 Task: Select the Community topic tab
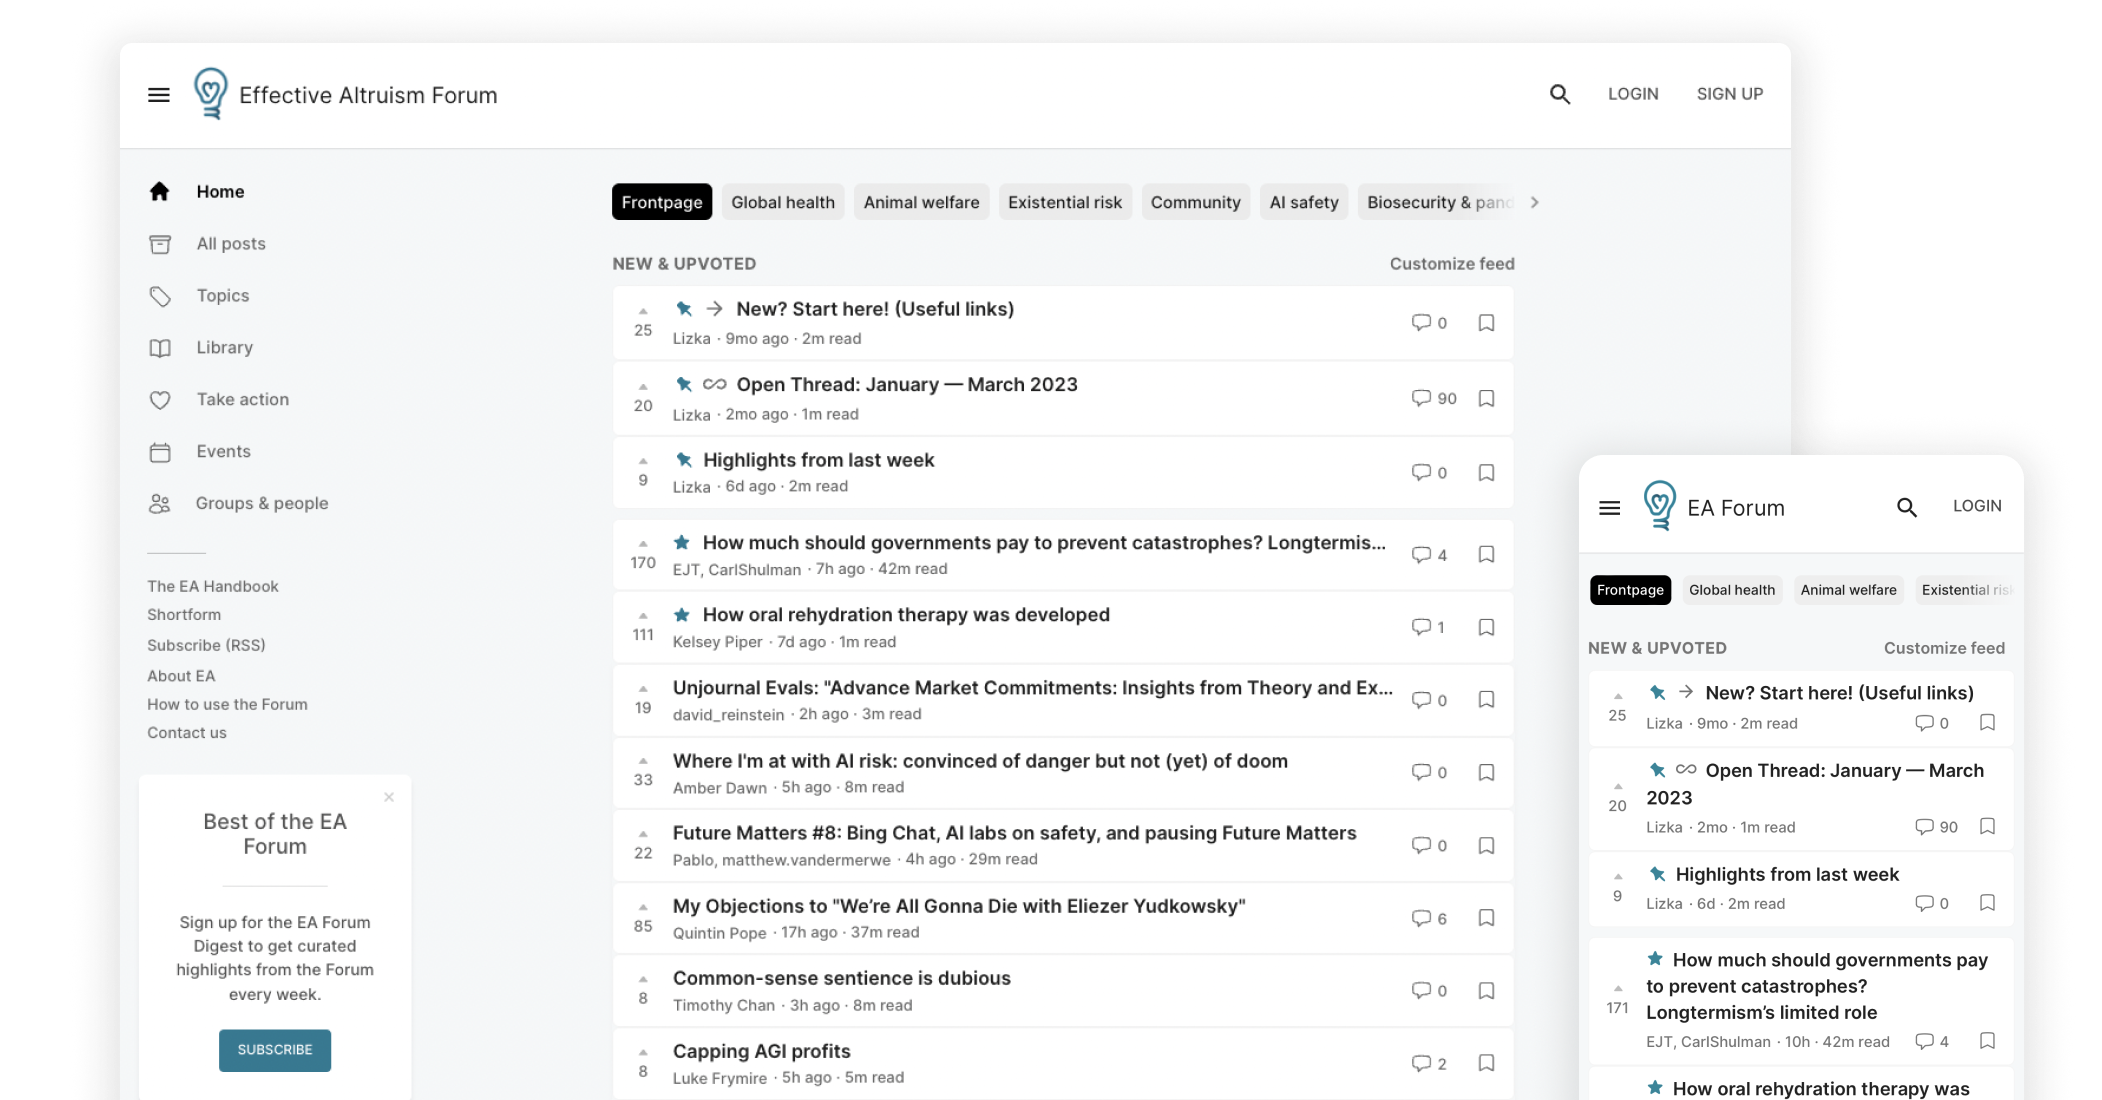coord(1196,201)
